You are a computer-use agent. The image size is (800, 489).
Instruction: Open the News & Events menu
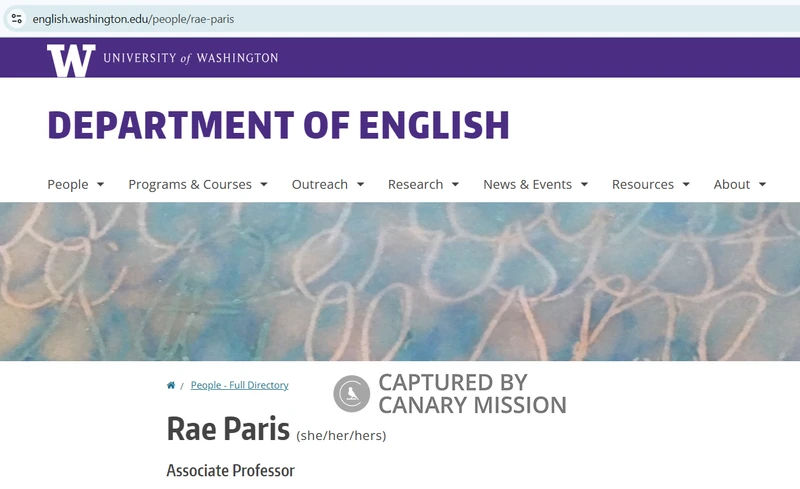click(528, 184)
